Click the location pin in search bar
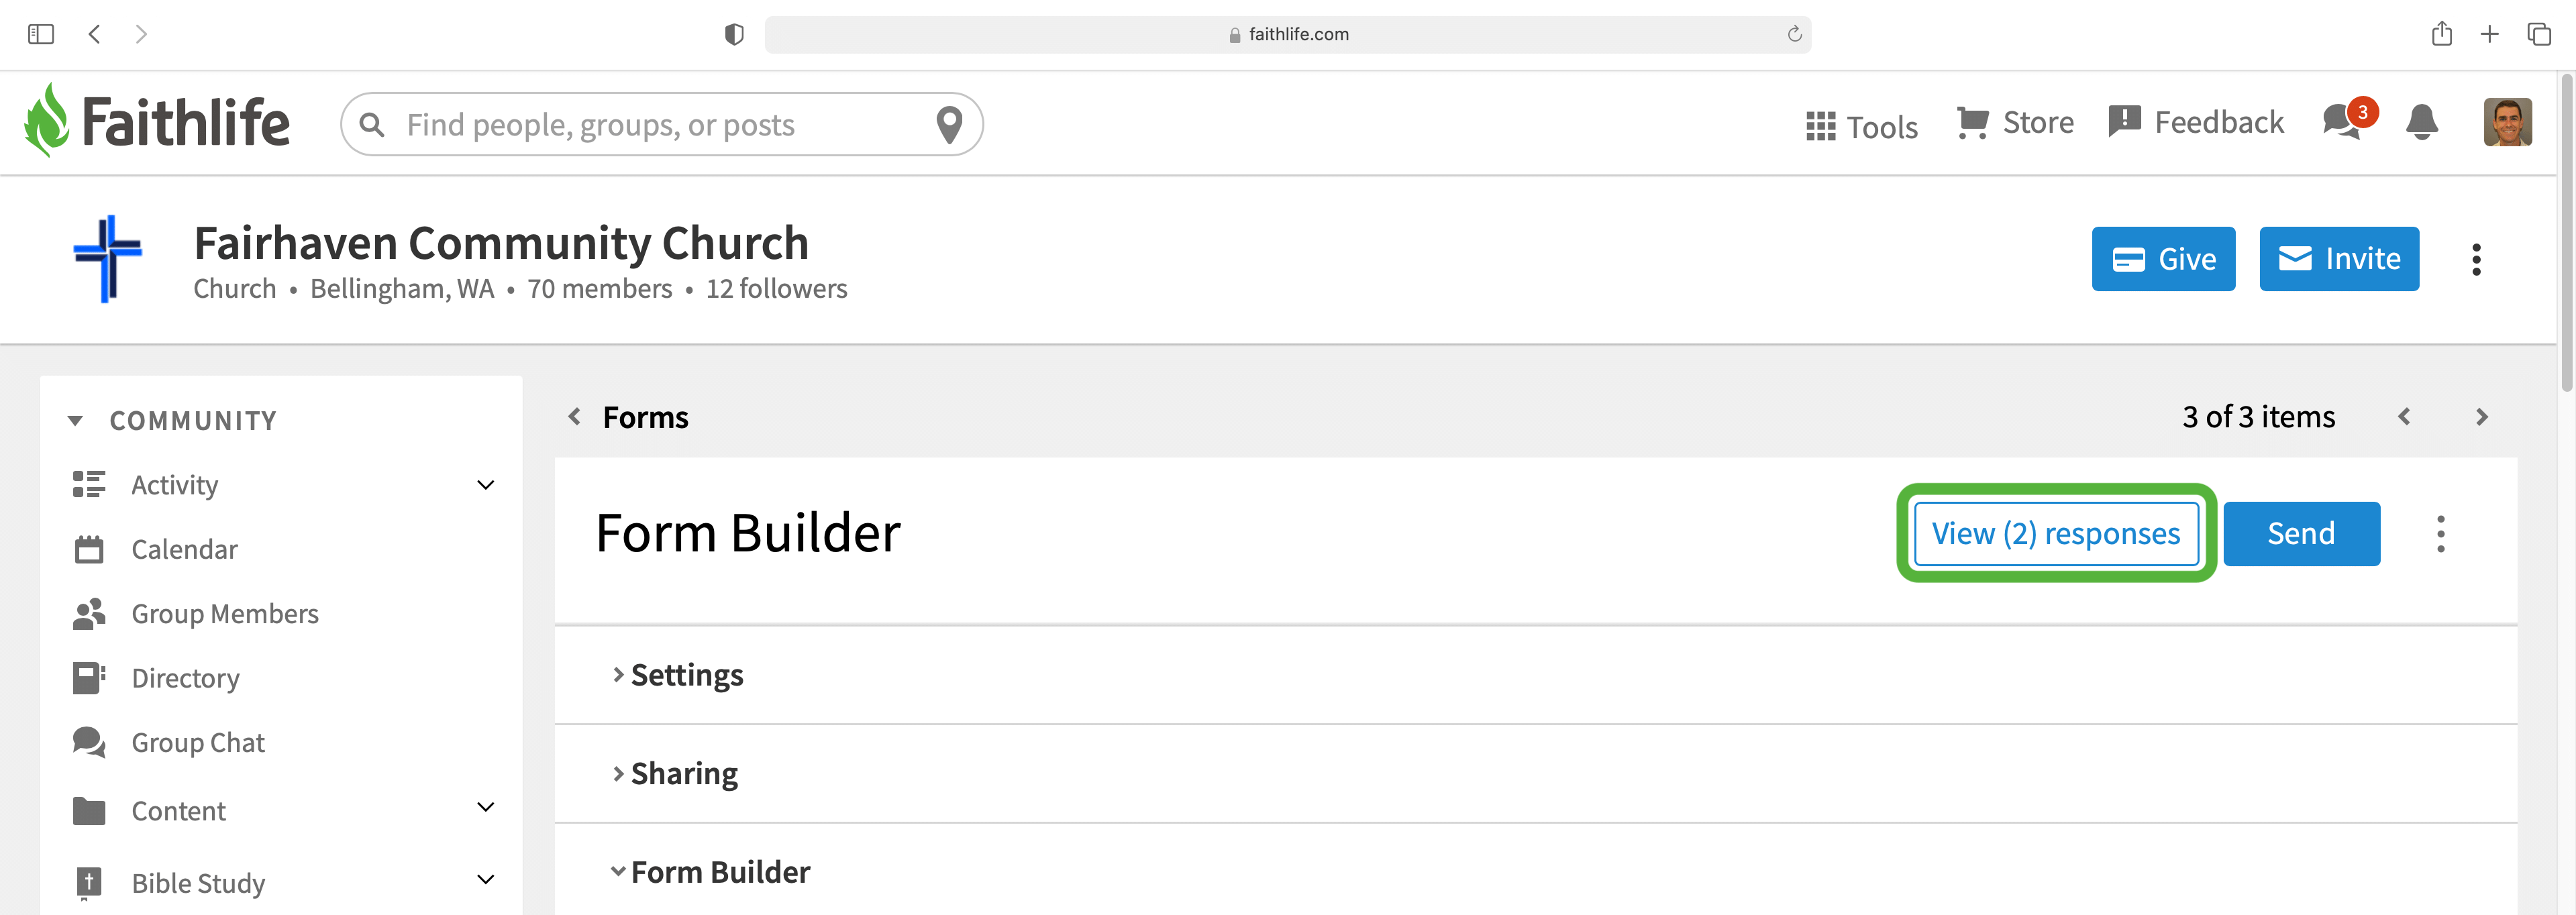 click(948, 124)
